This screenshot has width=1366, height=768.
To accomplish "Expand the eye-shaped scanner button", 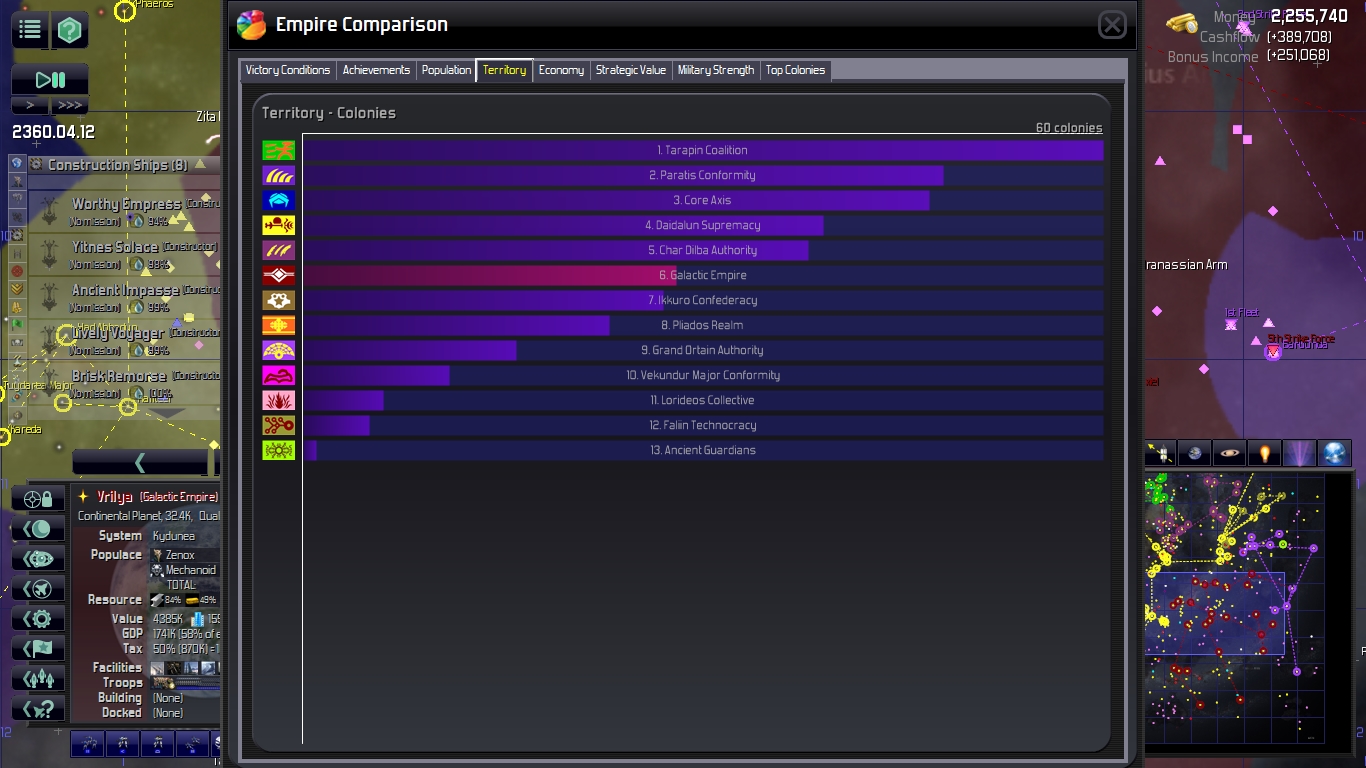I will pos(39,559).
